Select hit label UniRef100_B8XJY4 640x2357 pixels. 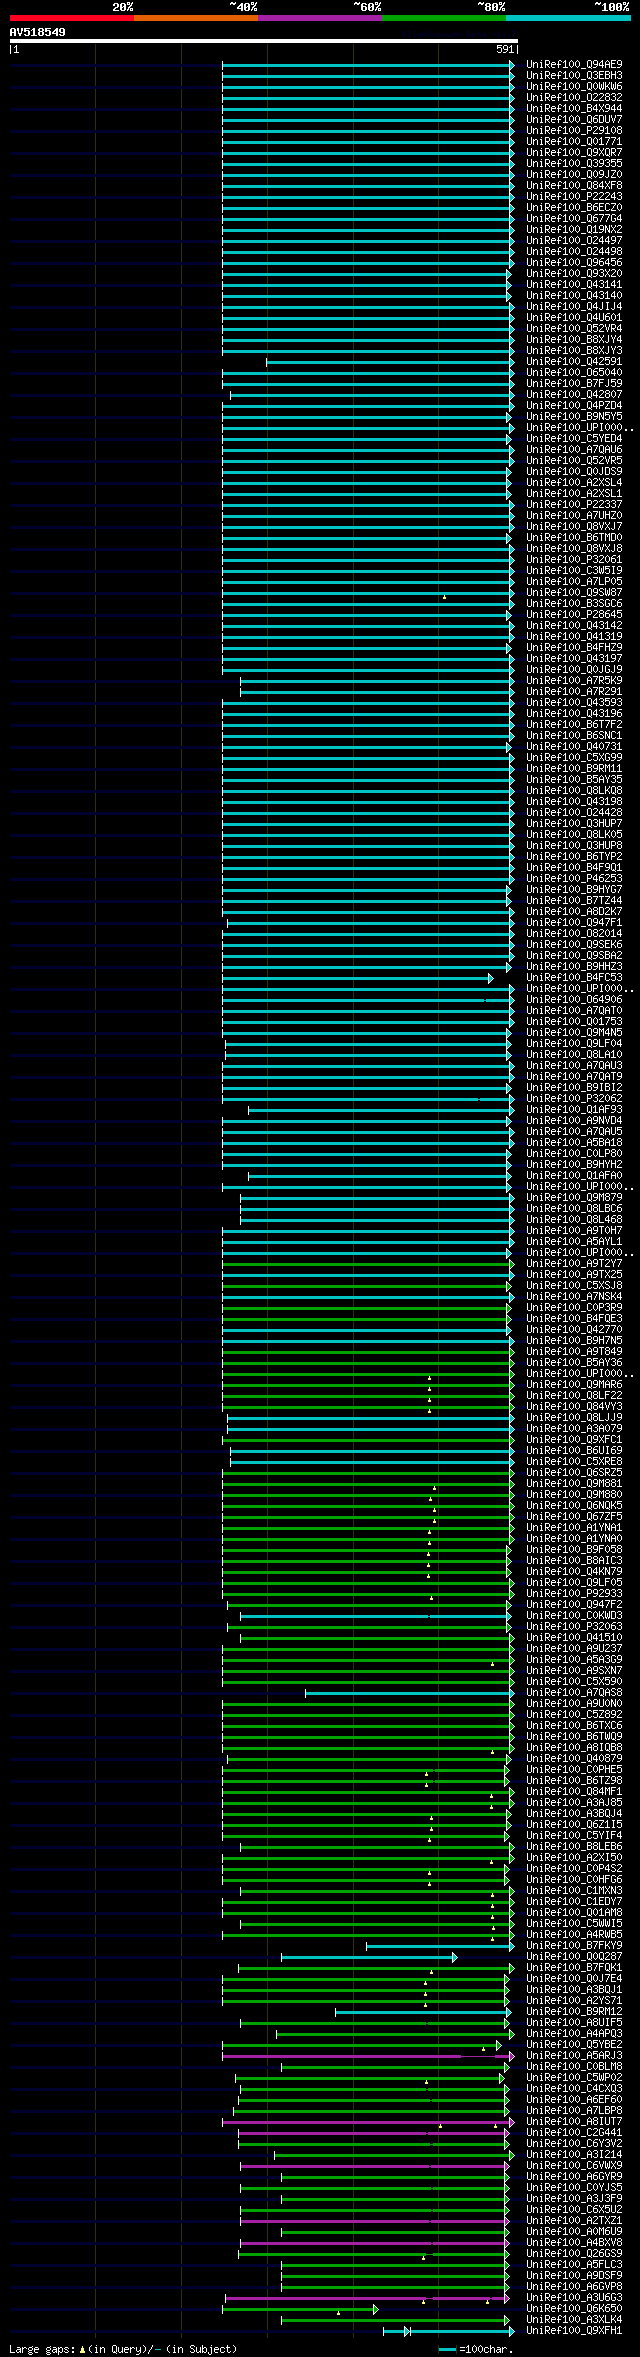(x=574, y=339)
